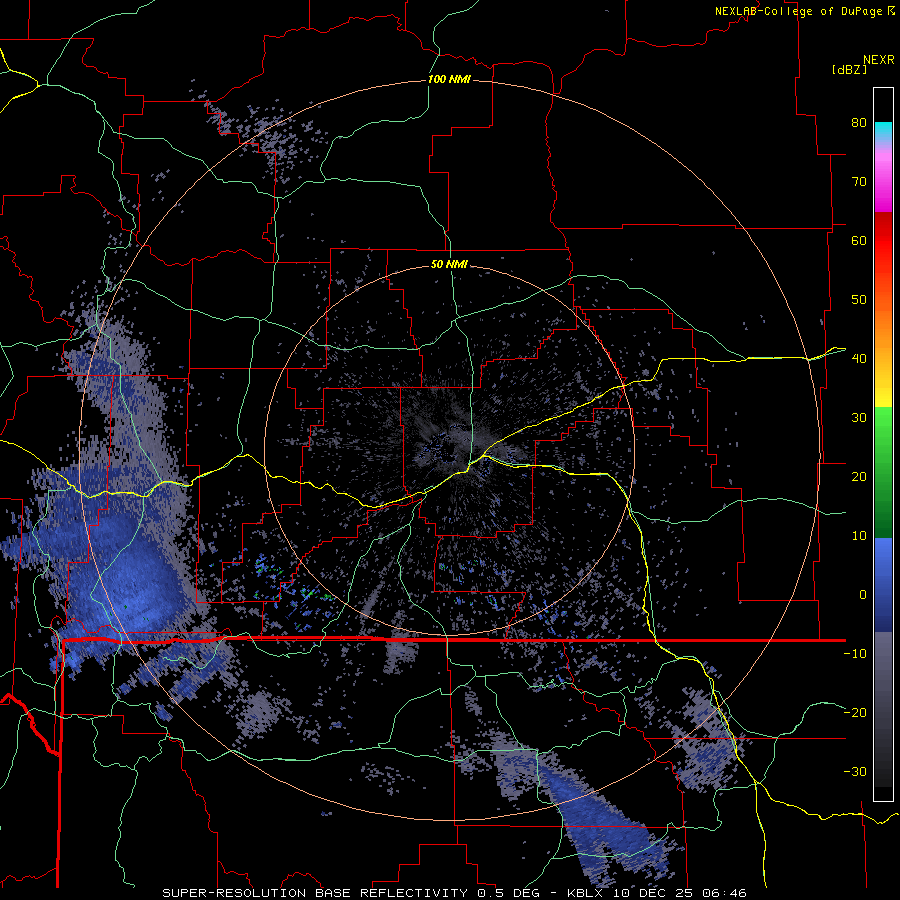900x900 pixels.
Task: Click the -20 value on the dBZ scale
Action: pyautogui.click(x=855, y=713)
